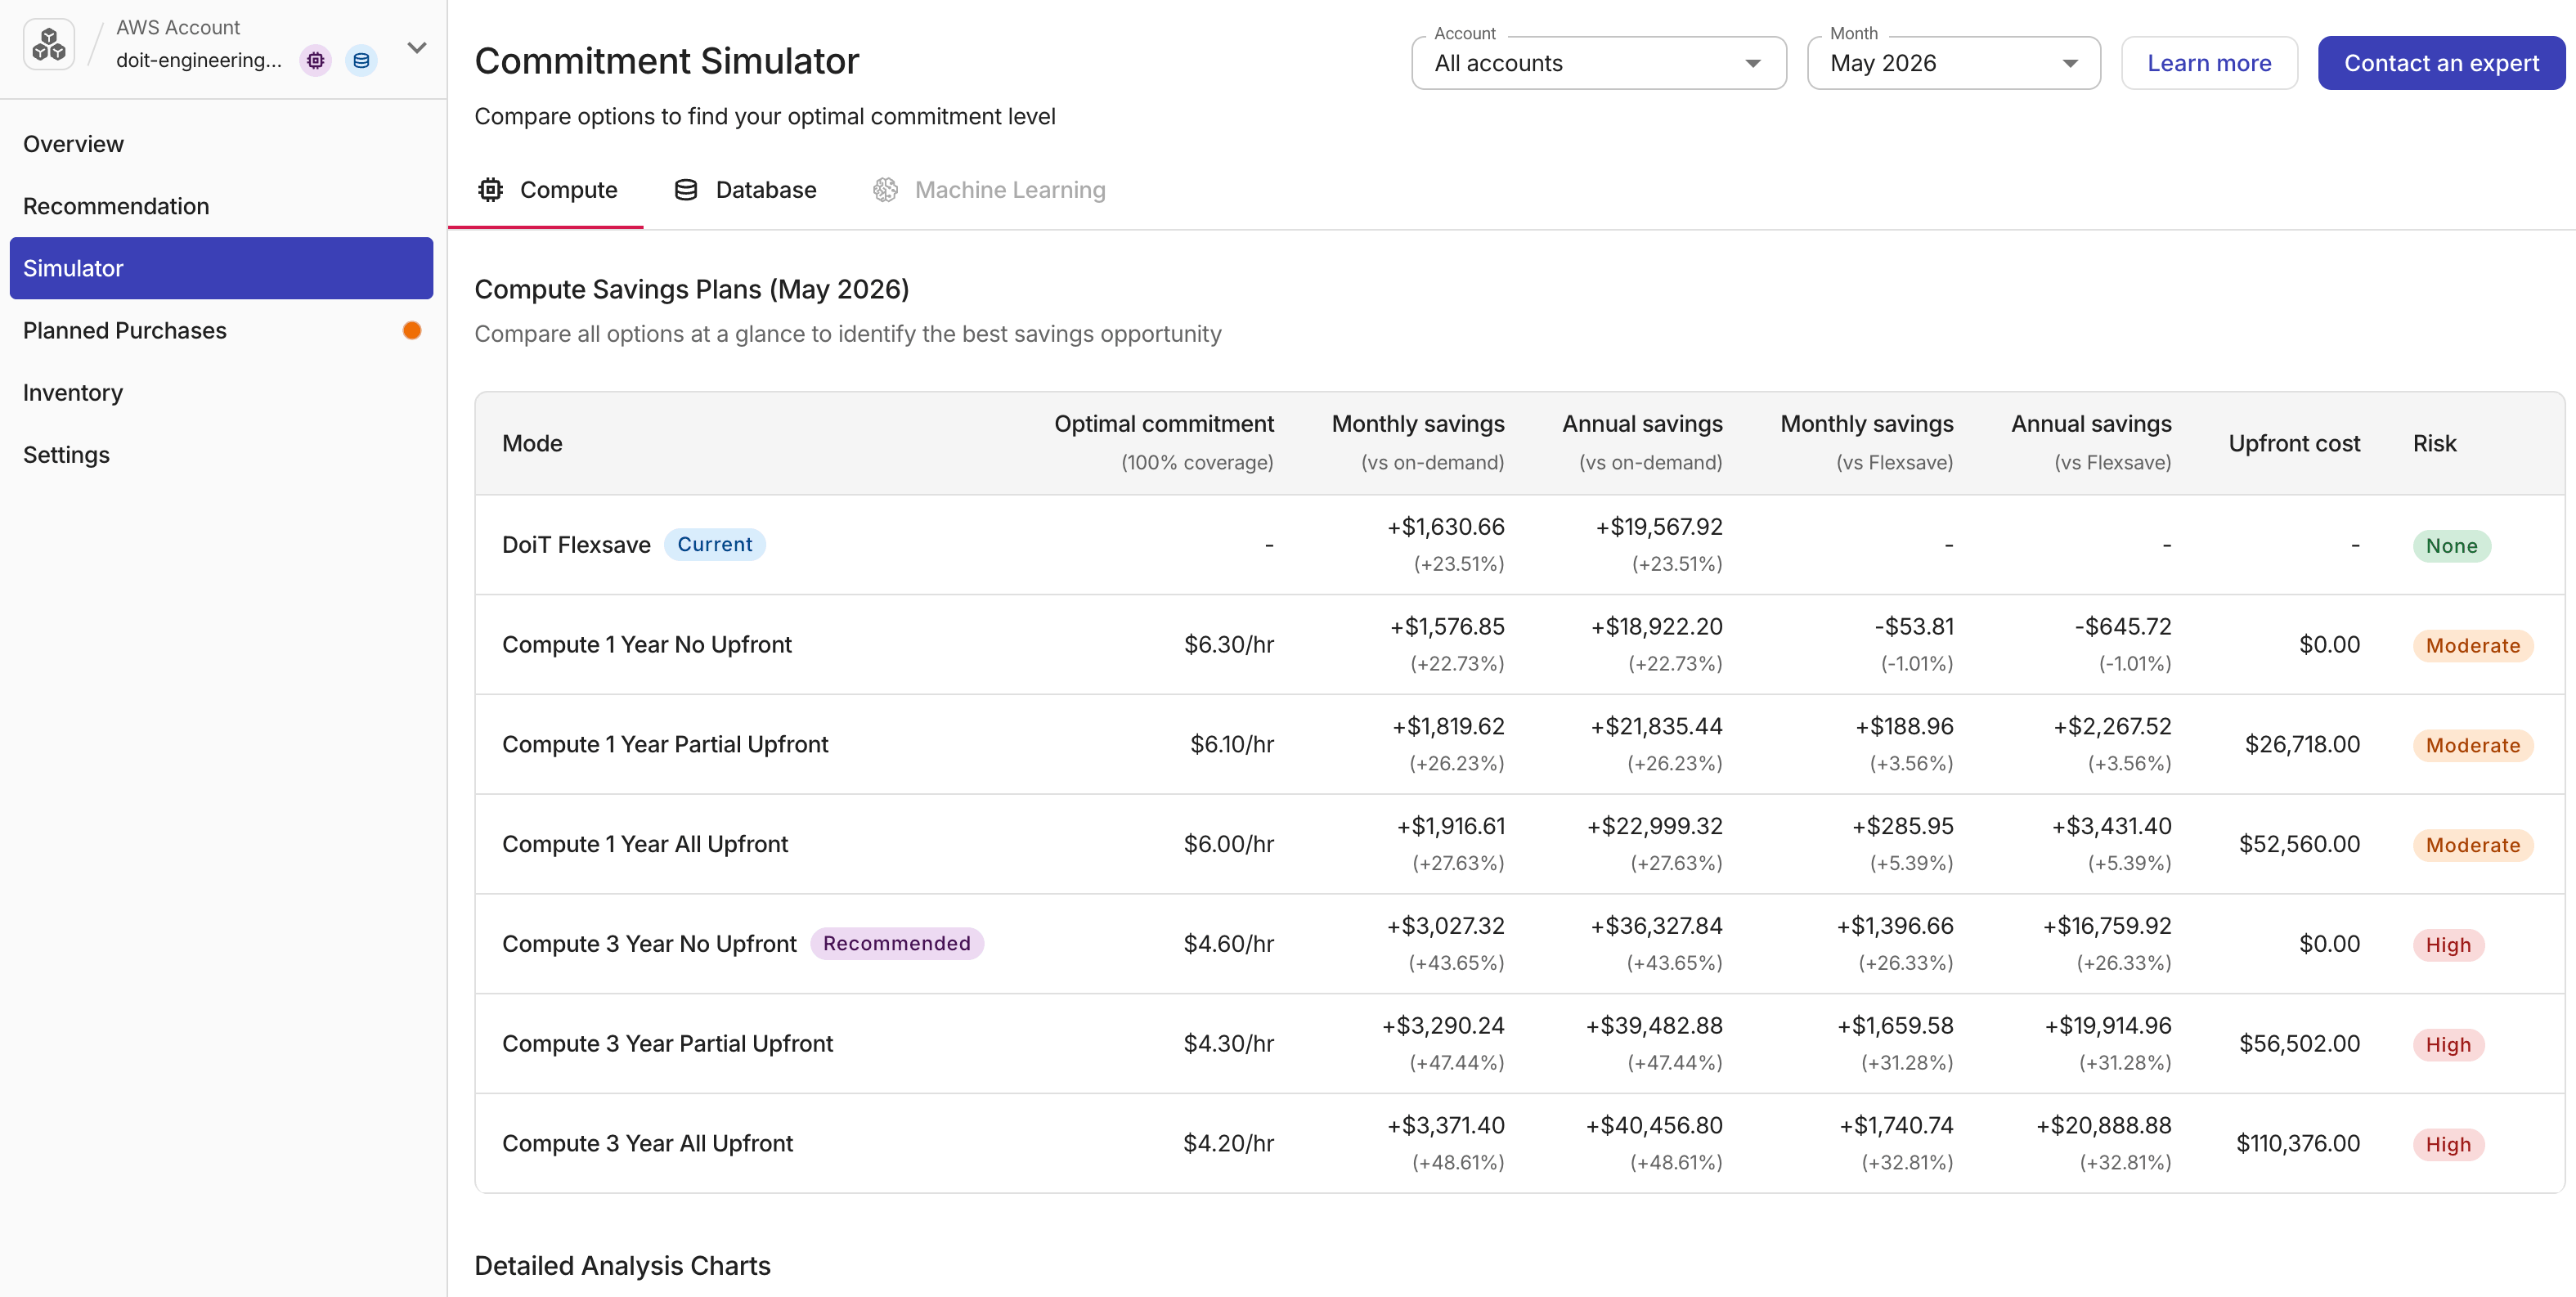Click the $56,502.00 upfront cost
The image size is (2576, 1297).
pyautogui.click(x=2299, y=1044)
